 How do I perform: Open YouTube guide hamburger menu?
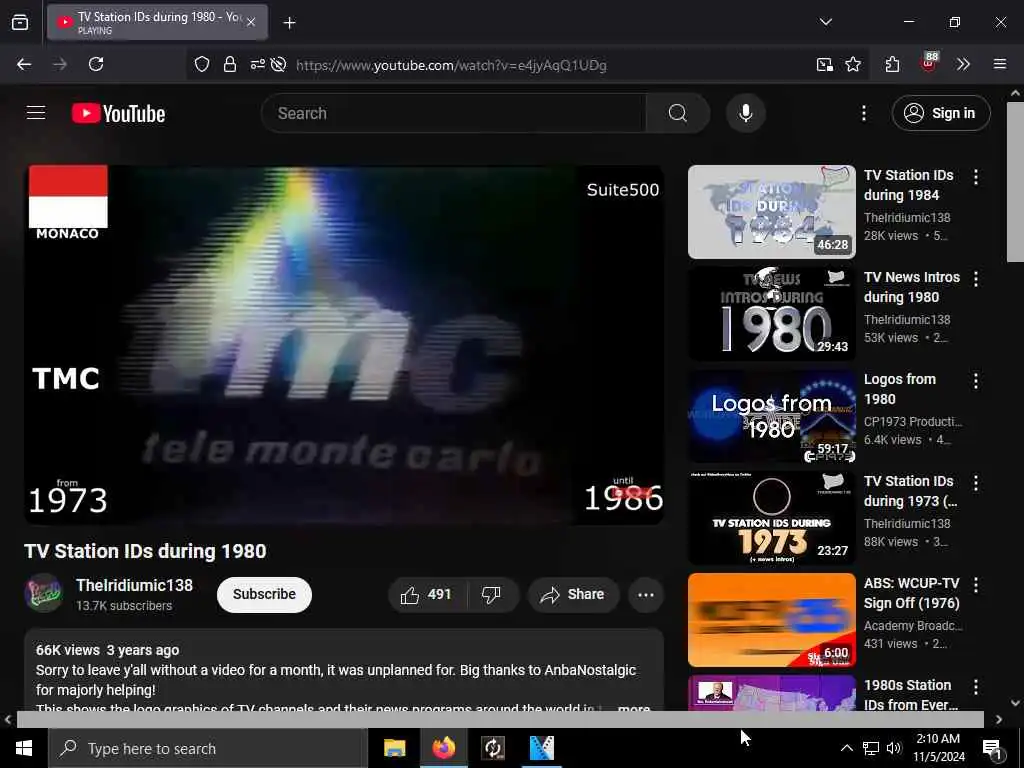pyautogui.click(x=36, y=113)
